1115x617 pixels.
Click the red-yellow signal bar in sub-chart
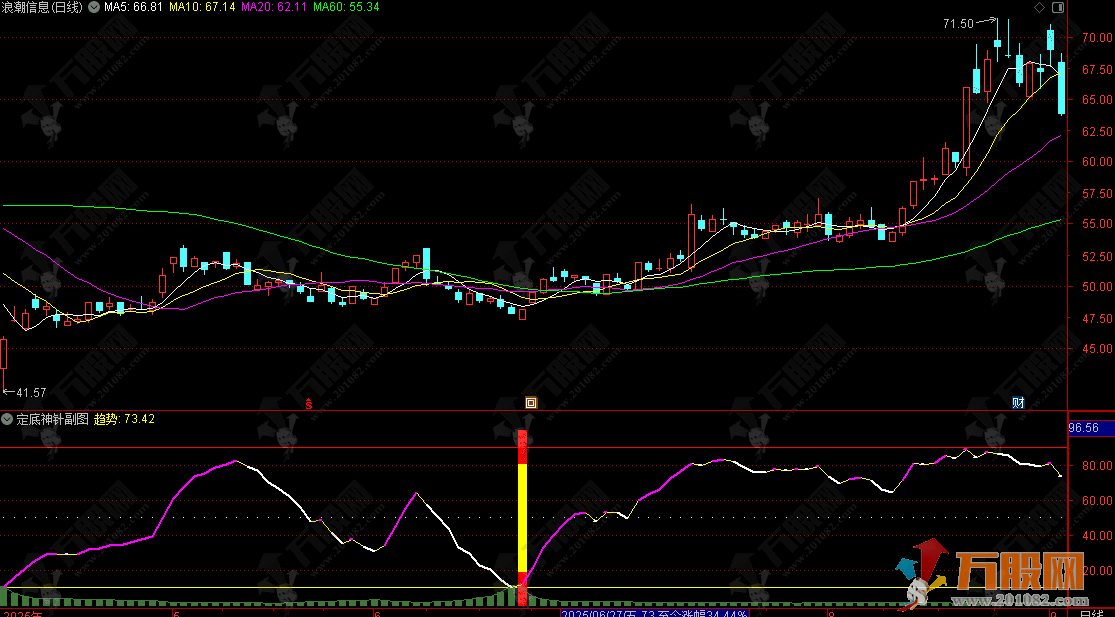point(521,520)
